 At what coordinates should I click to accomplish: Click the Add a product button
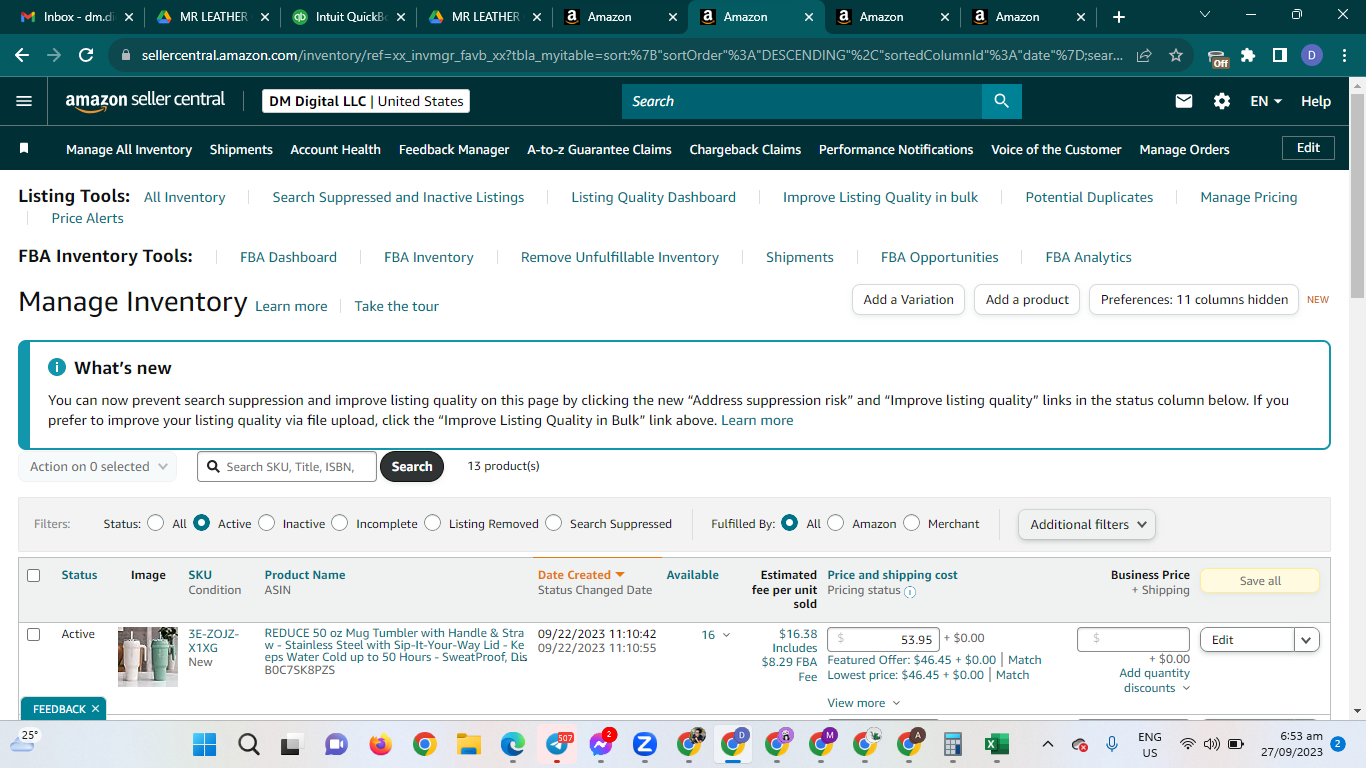click(x=1027, y=299)
